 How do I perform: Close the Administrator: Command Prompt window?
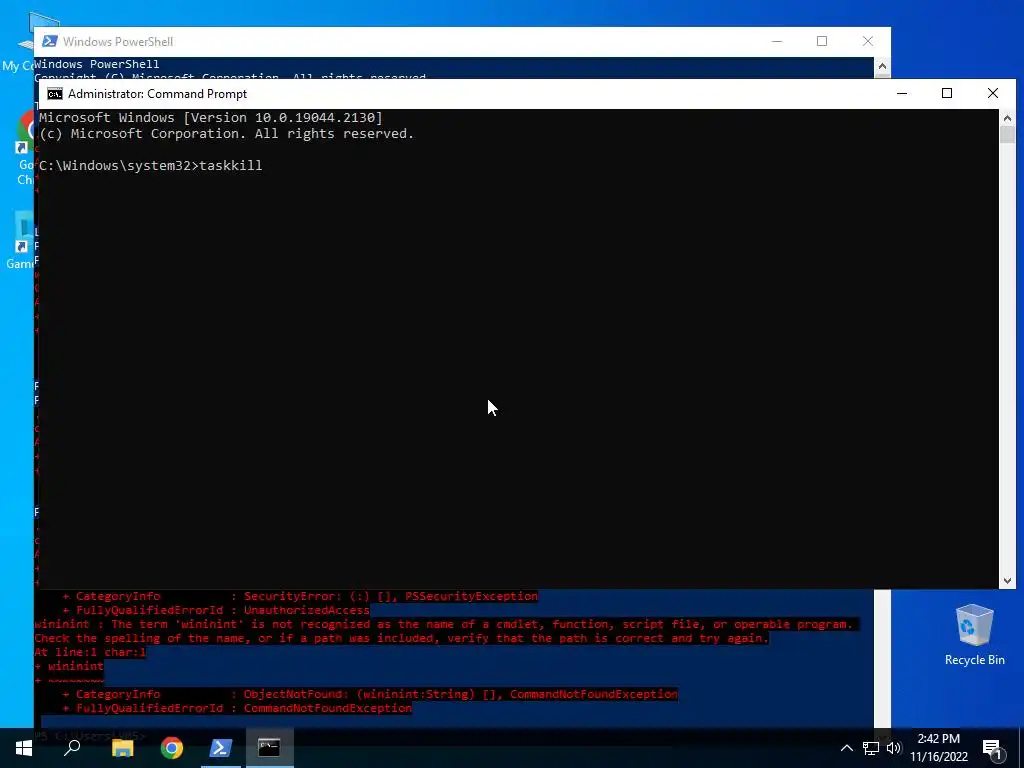[993, 93]
